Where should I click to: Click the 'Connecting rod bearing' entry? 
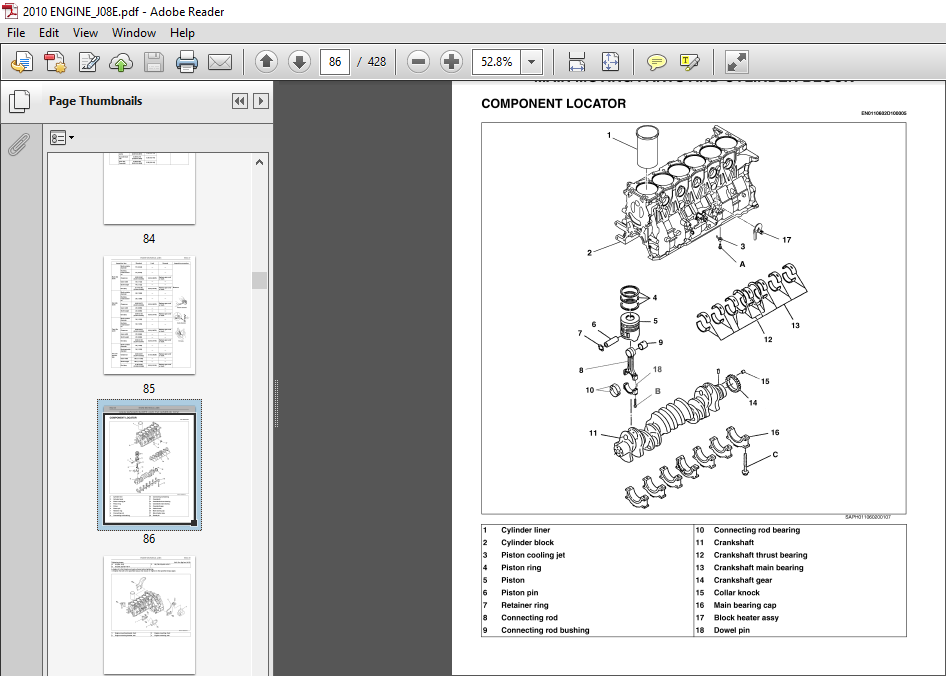[x=757, y=530]
